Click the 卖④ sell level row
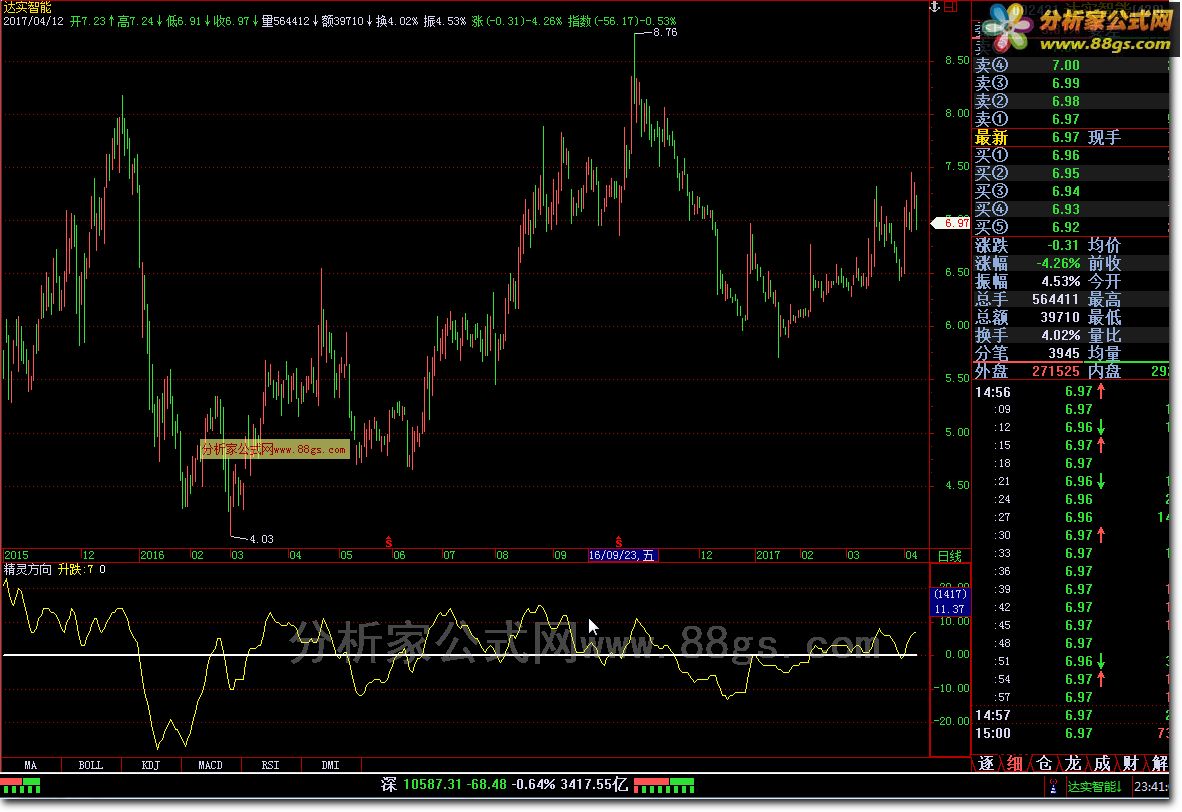This screenshot has width=1182, height=812. tap(1071, 65)
